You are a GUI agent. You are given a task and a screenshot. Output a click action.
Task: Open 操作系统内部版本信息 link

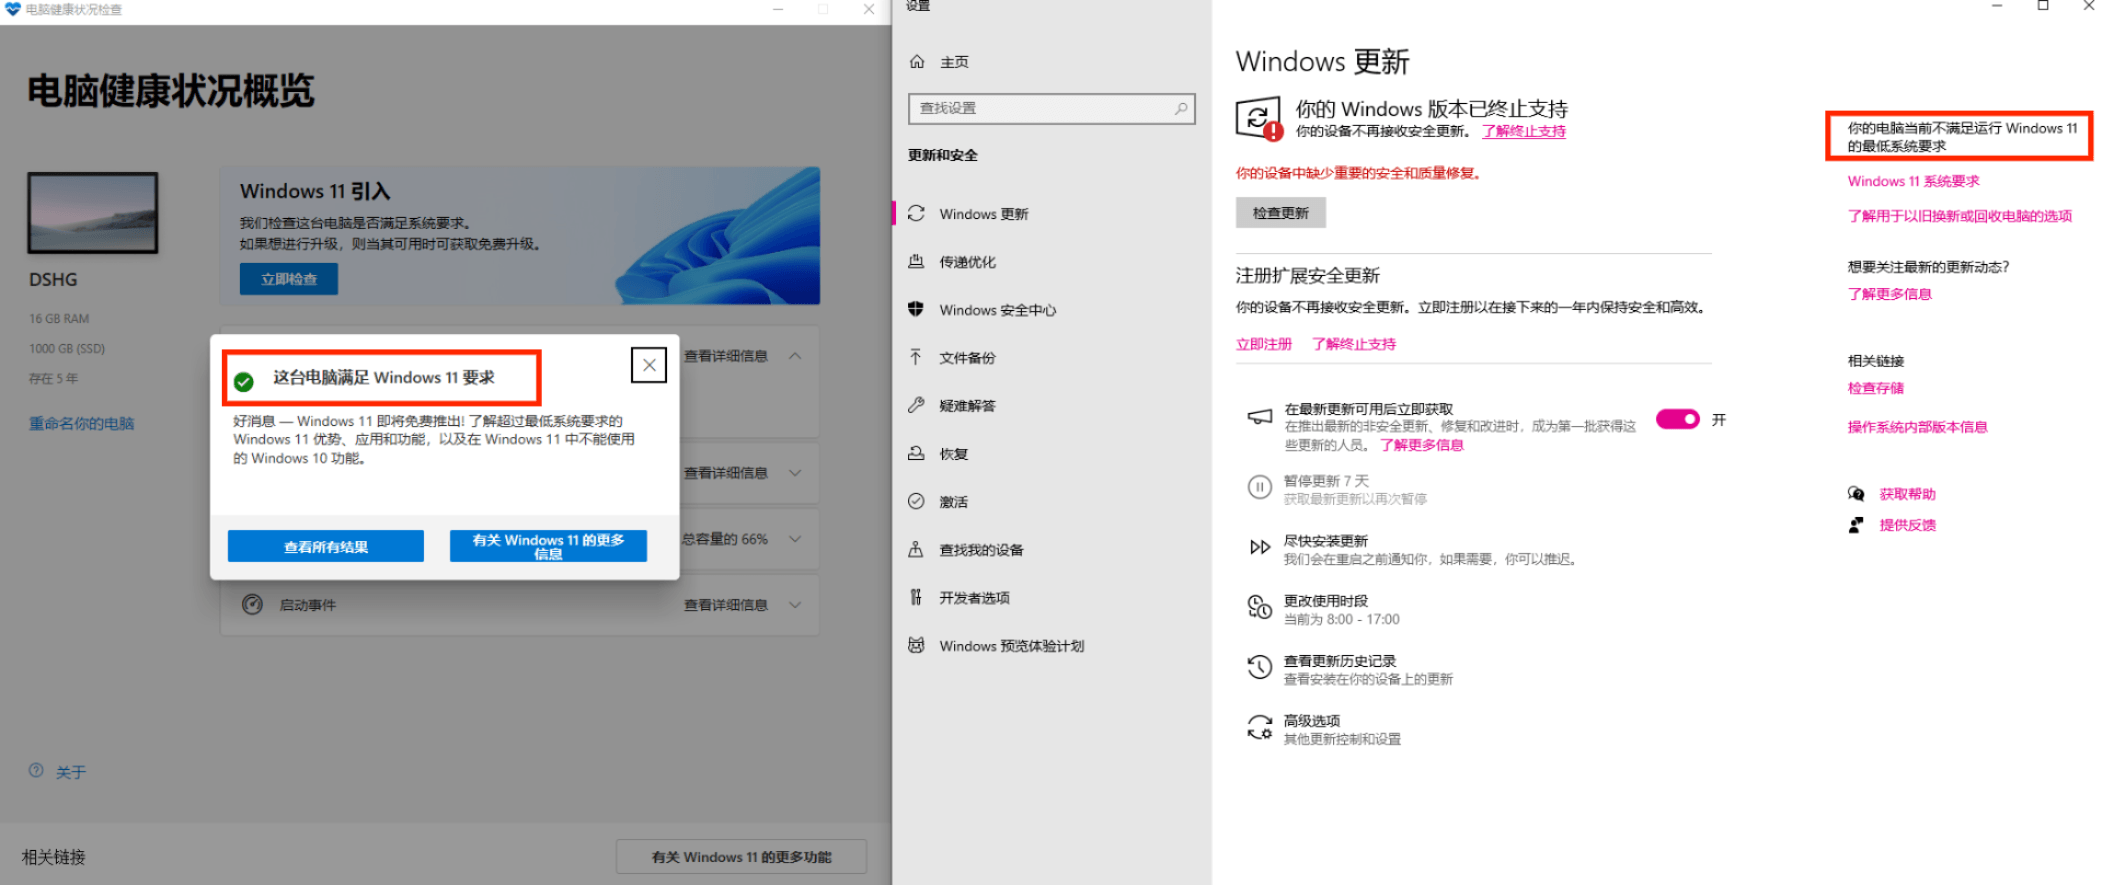pos(1917,427)
